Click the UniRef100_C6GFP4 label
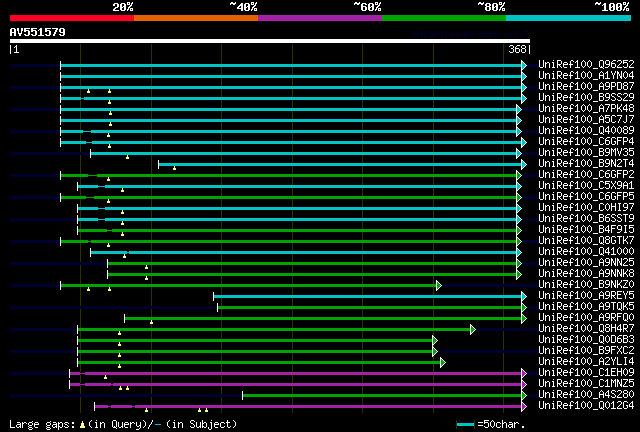Viewport: 640px width, 432px height. [x=586, y=142]
